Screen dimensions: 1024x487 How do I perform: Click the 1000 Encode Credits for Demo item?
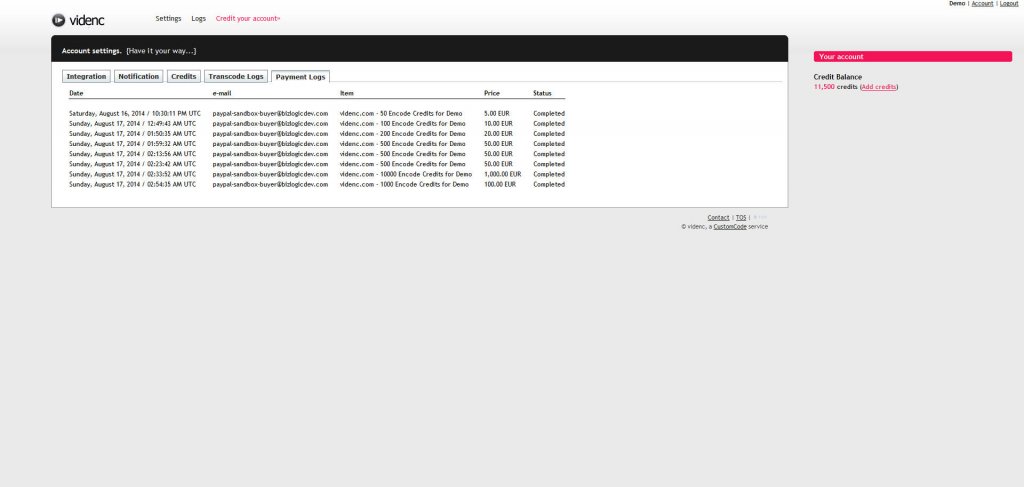(x=404, y=185)
